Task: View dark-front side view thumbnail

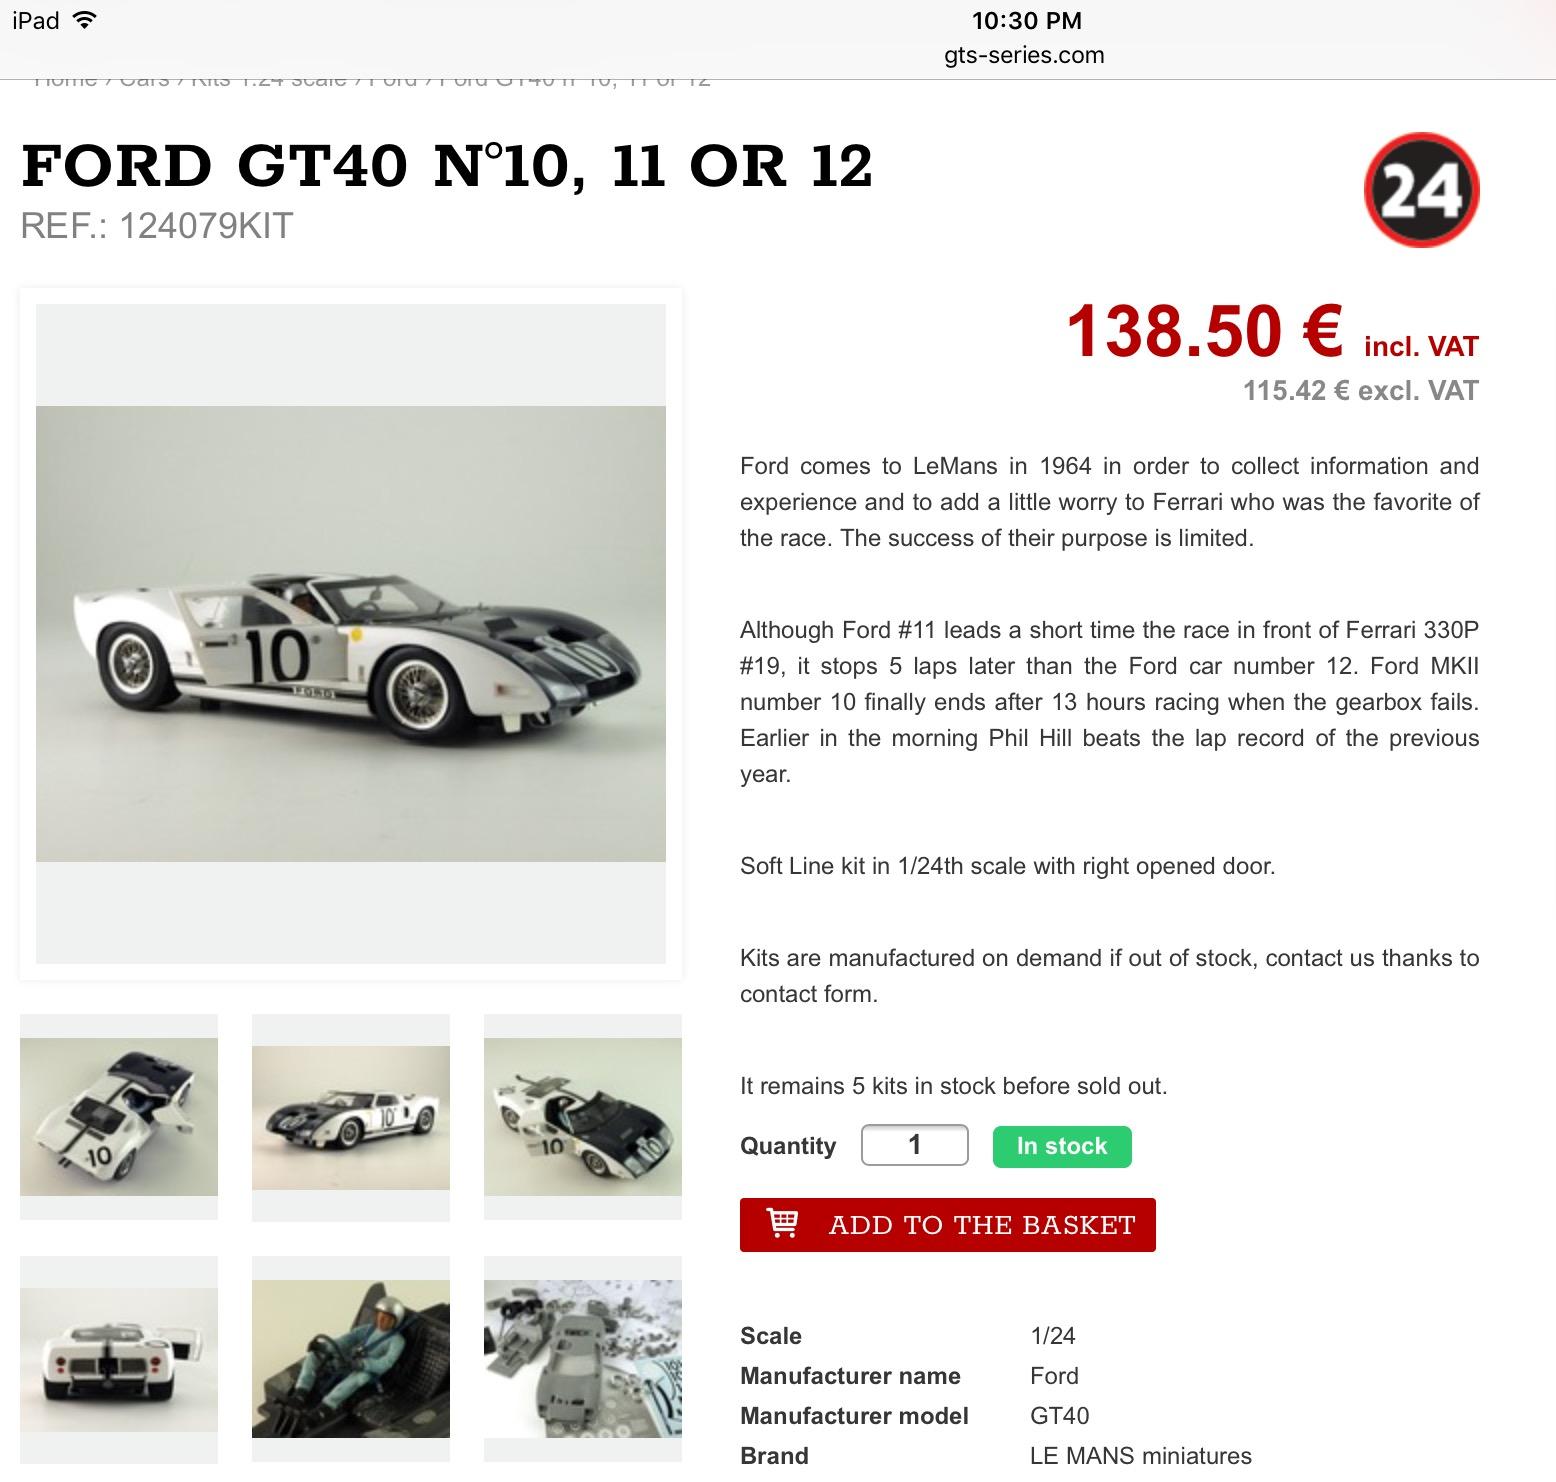Action: coord(351,1118)
